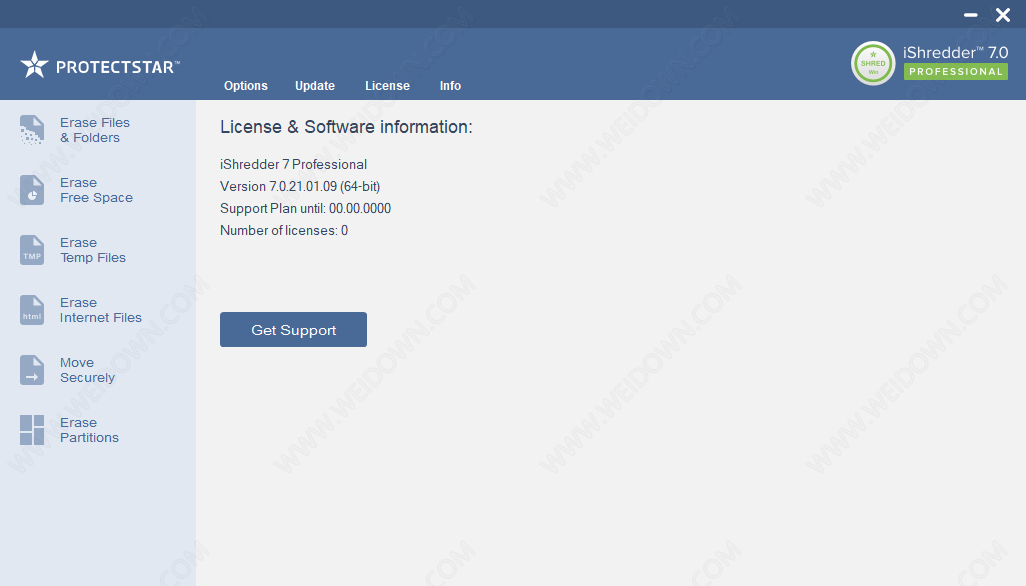Viewport: 1026px width, 586px height.
Task: Go to the Erase Partitions text label
Action: 89,430
